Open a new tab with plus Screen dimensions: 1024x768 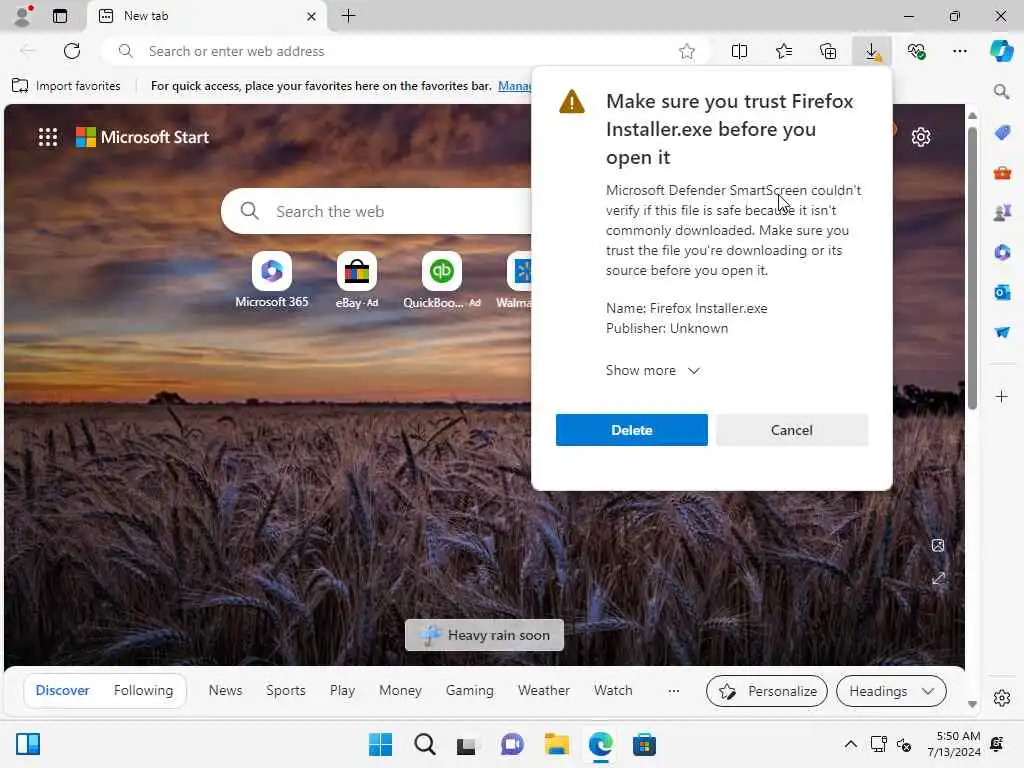[349, 16]
